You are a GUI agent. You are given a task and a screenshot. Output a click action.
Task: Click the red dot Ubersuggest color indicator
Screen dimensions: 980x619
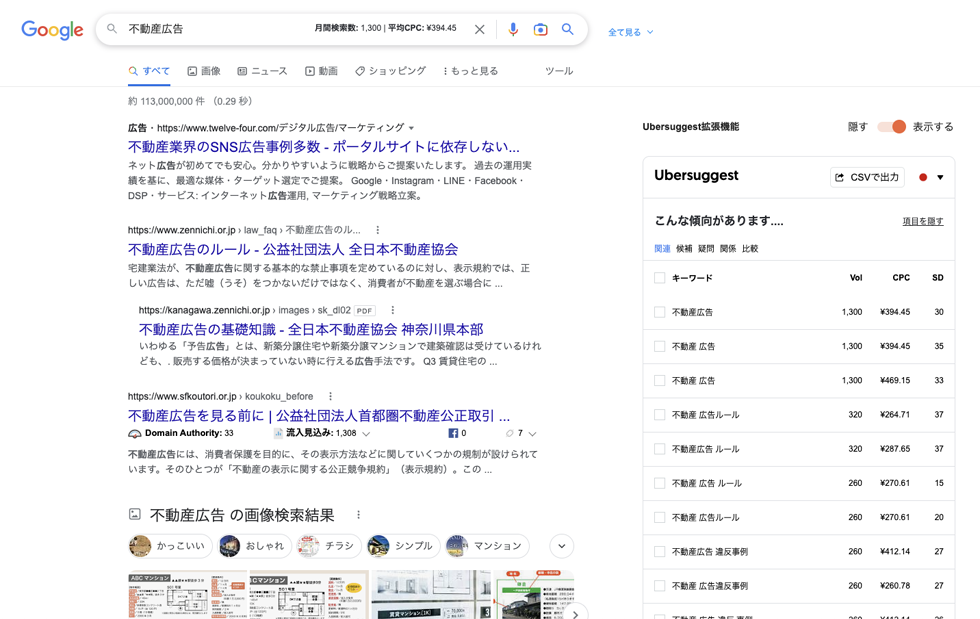pos(923,177)
